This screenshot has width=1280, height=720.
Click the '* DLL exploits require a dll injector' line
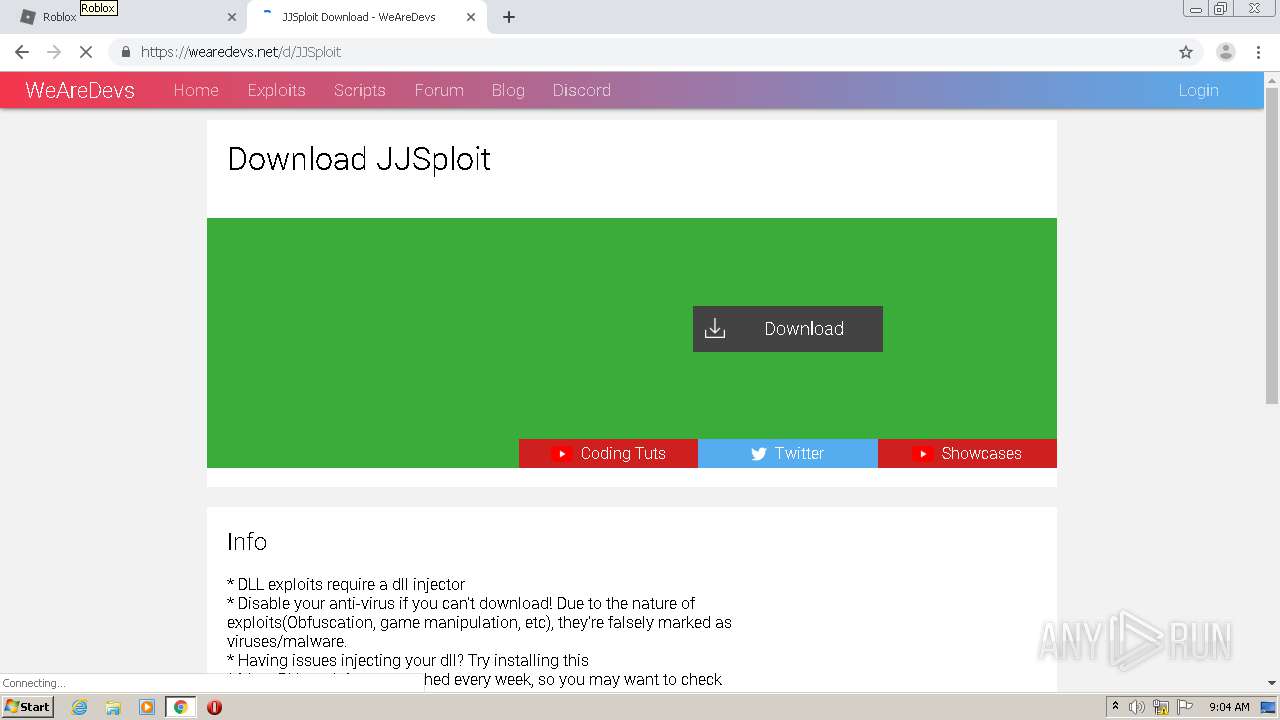(x=346, y=584)
